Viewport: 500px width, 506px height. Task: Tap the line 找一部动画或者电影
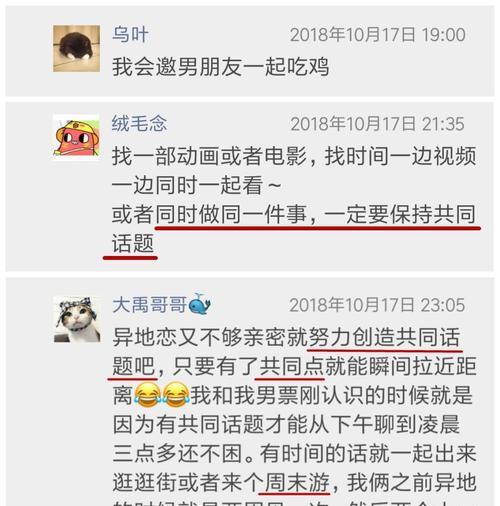[209, 156]
